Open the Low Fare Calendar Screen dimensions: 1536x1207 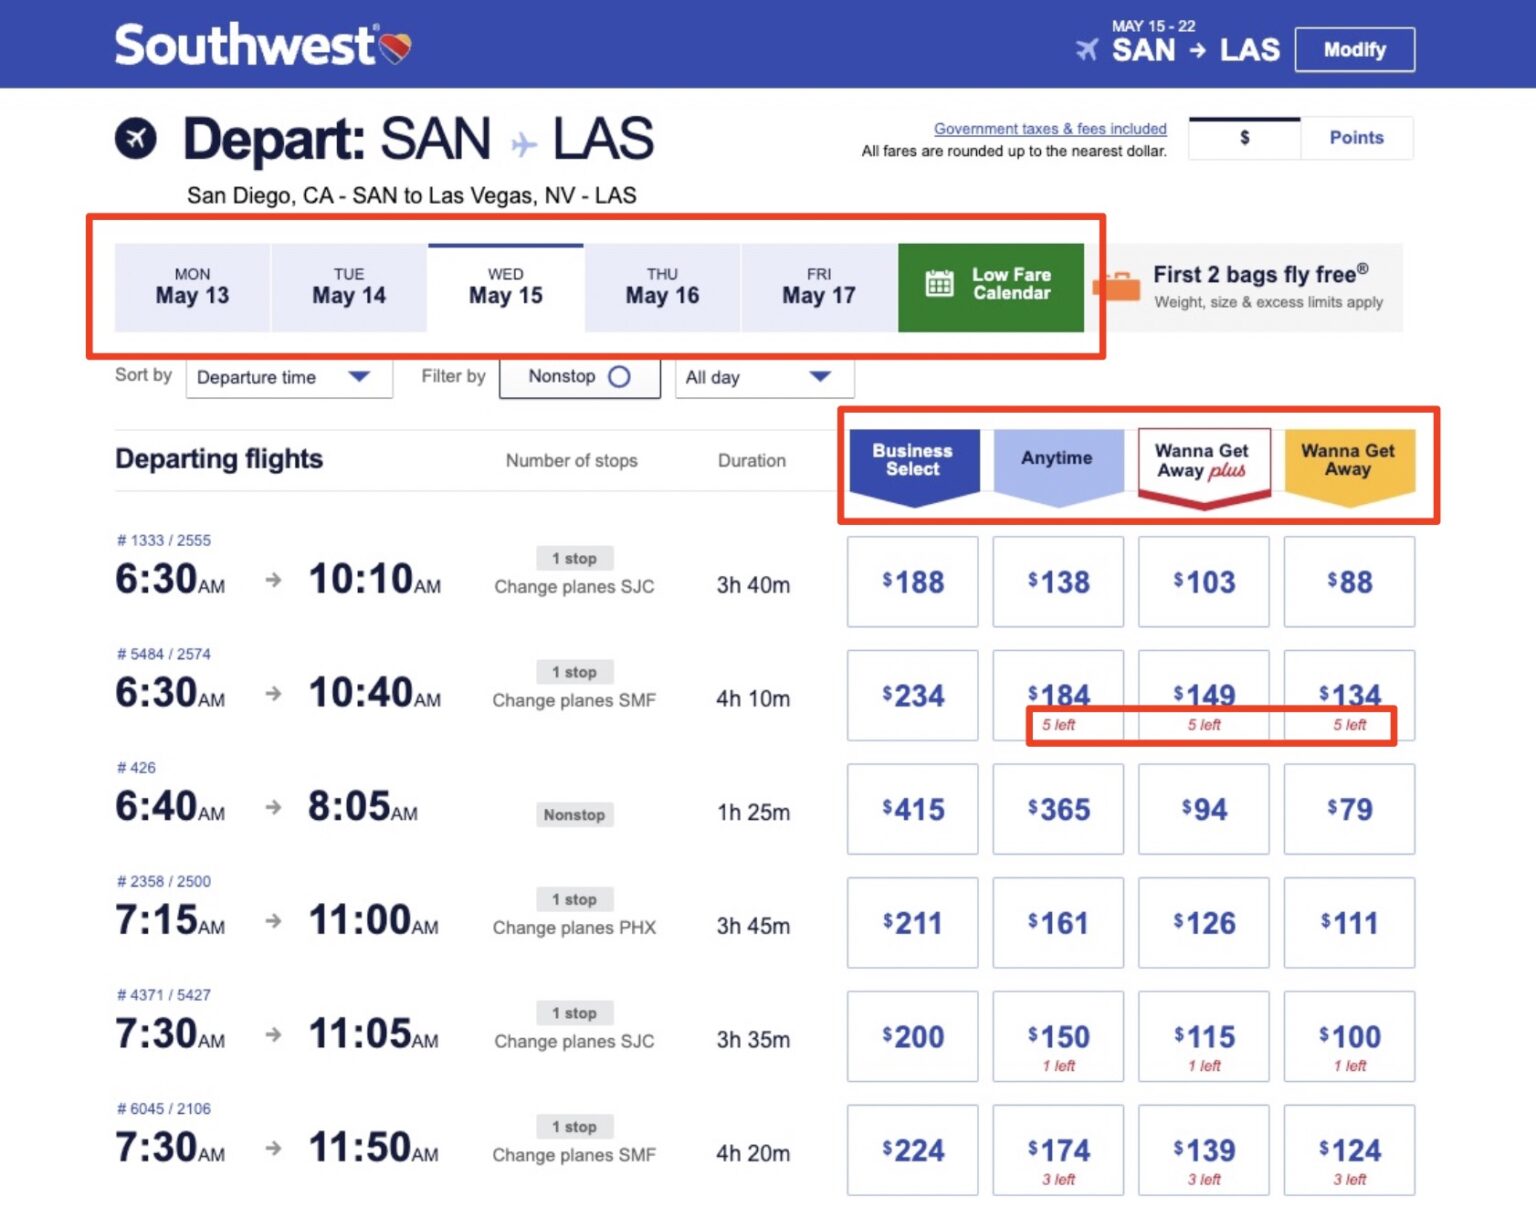[x=991, y=286]
